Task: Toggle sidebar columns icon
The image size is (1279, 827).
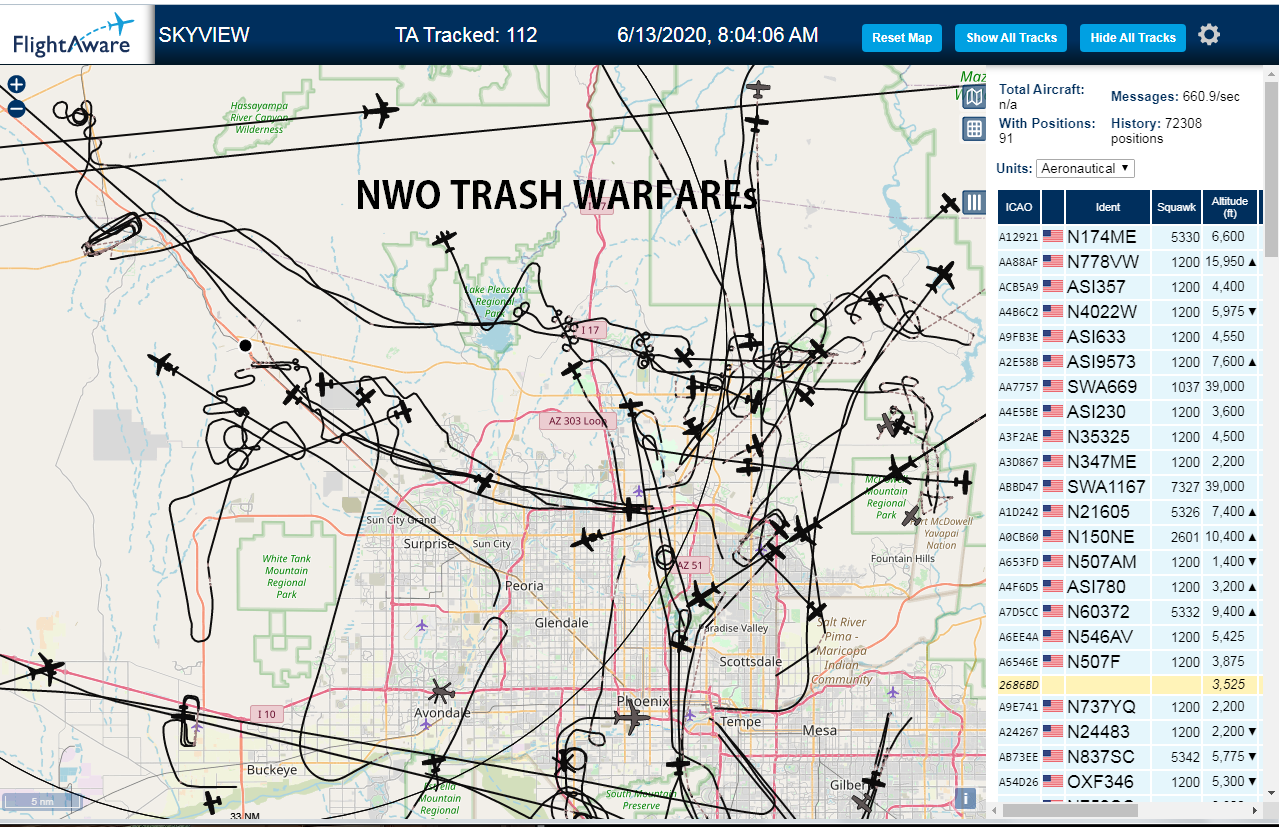Action: (974, 202)
